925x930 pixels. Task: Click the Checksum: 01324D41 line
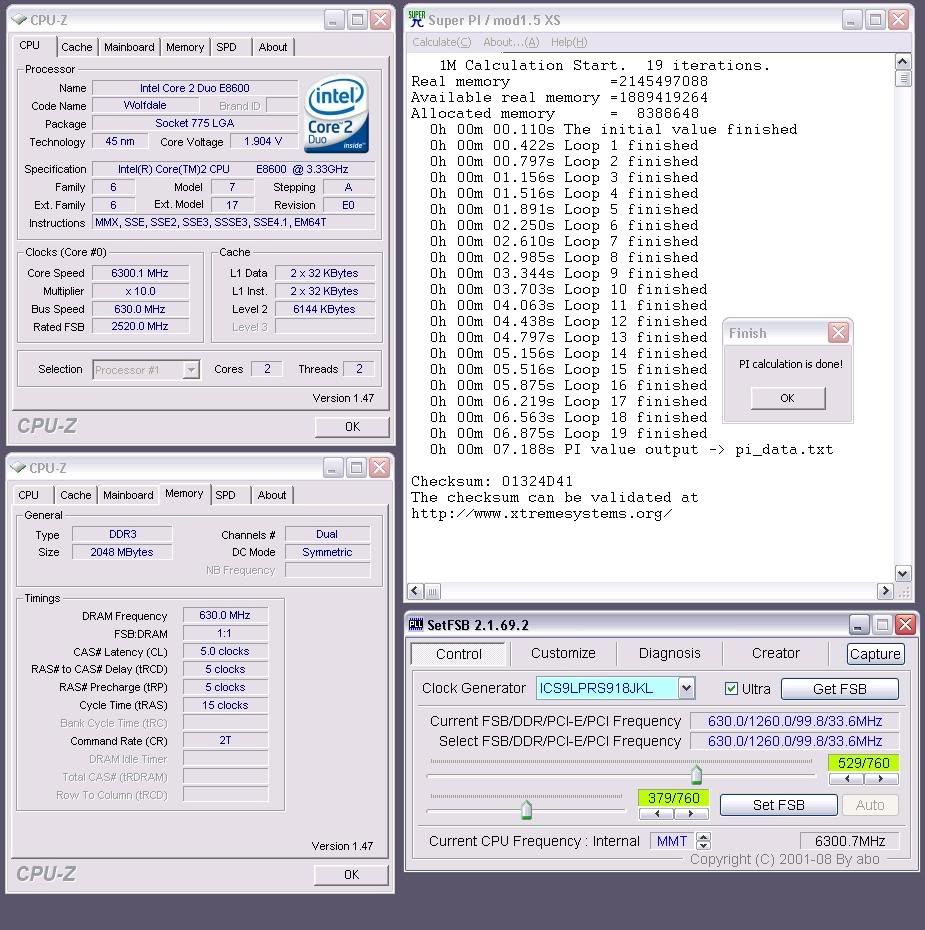point(492,481)
